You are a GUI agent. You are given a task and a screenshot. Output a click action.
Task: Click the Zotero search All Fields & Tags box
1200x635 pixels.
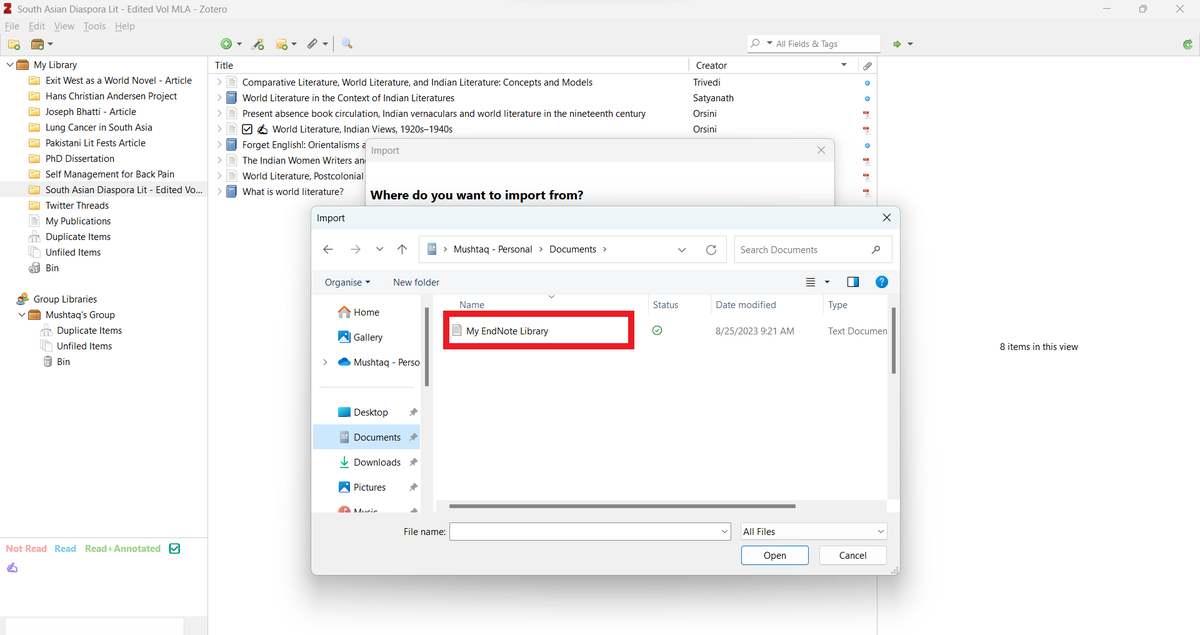(x=814, y=44)
